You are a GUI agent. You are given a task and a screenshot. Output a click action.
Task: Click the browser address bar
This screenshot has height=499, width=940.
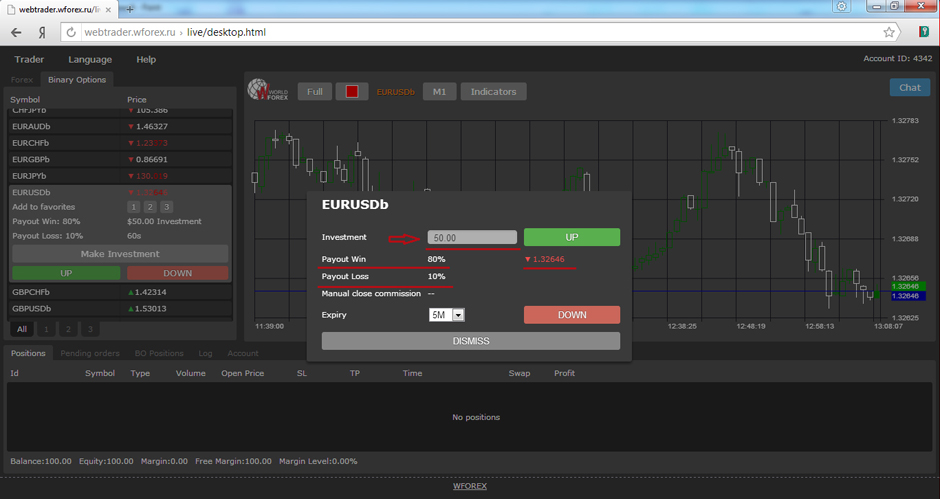pos(480,32)
